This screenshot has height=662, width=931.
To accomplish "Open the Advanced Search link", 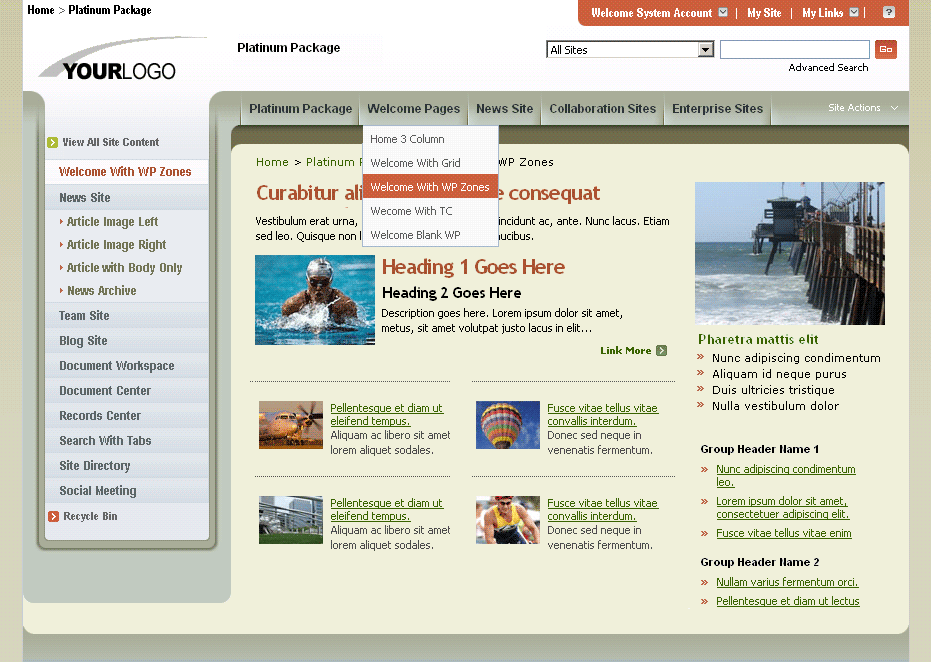I will 828,67.
